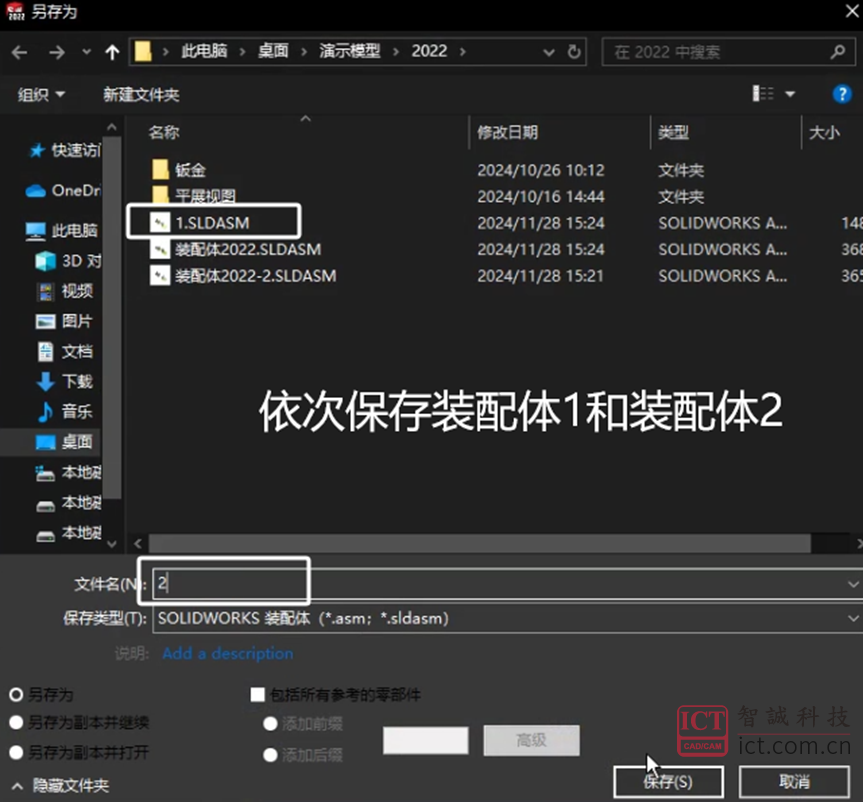Click the horizontal scrollbar in file list
863x802 pixels.
click(x=479, y=544)
